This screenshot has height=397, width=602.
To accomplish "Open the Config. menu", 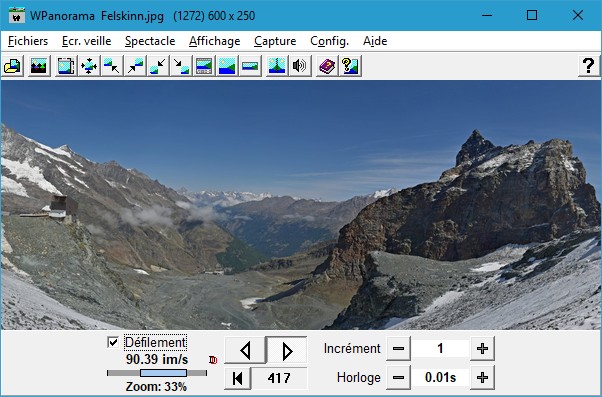I will [x=329, y=41].
